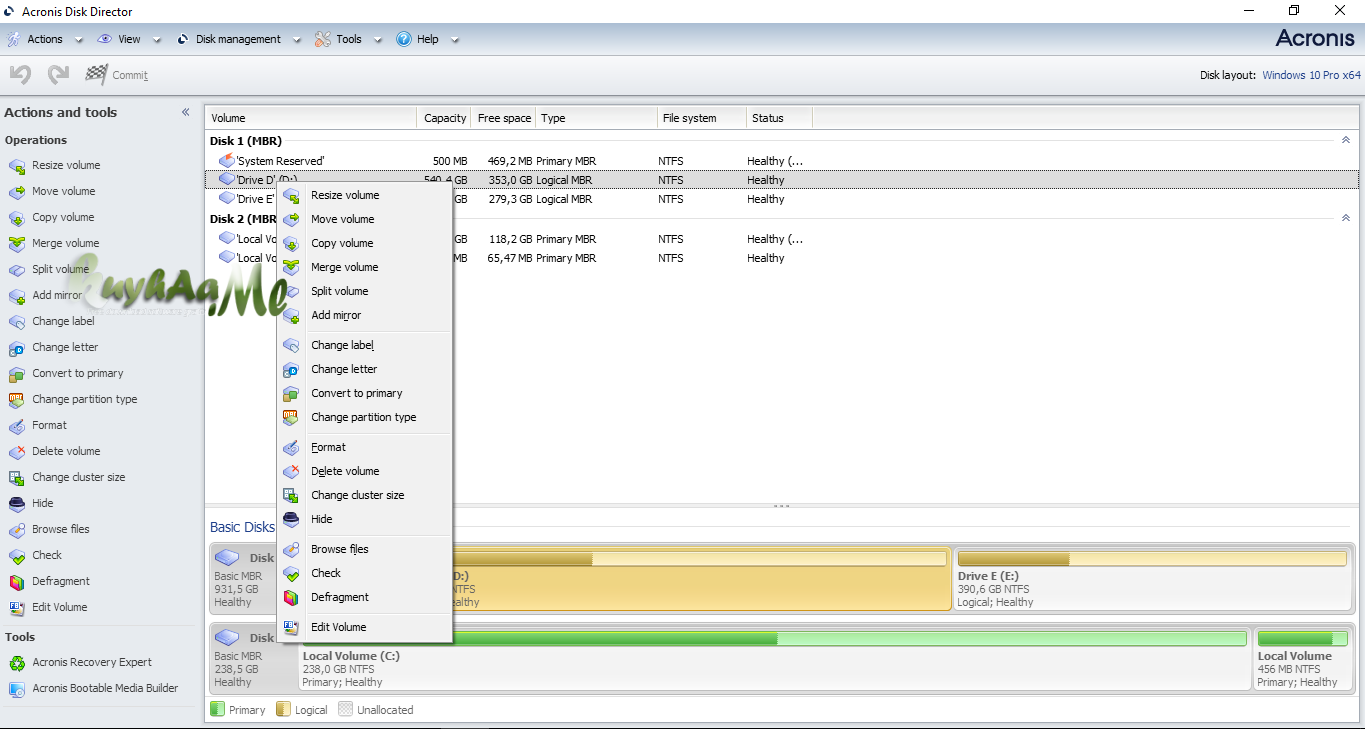
Task: Click Split volume link in sidebar
Action: [x=60, y=270]
